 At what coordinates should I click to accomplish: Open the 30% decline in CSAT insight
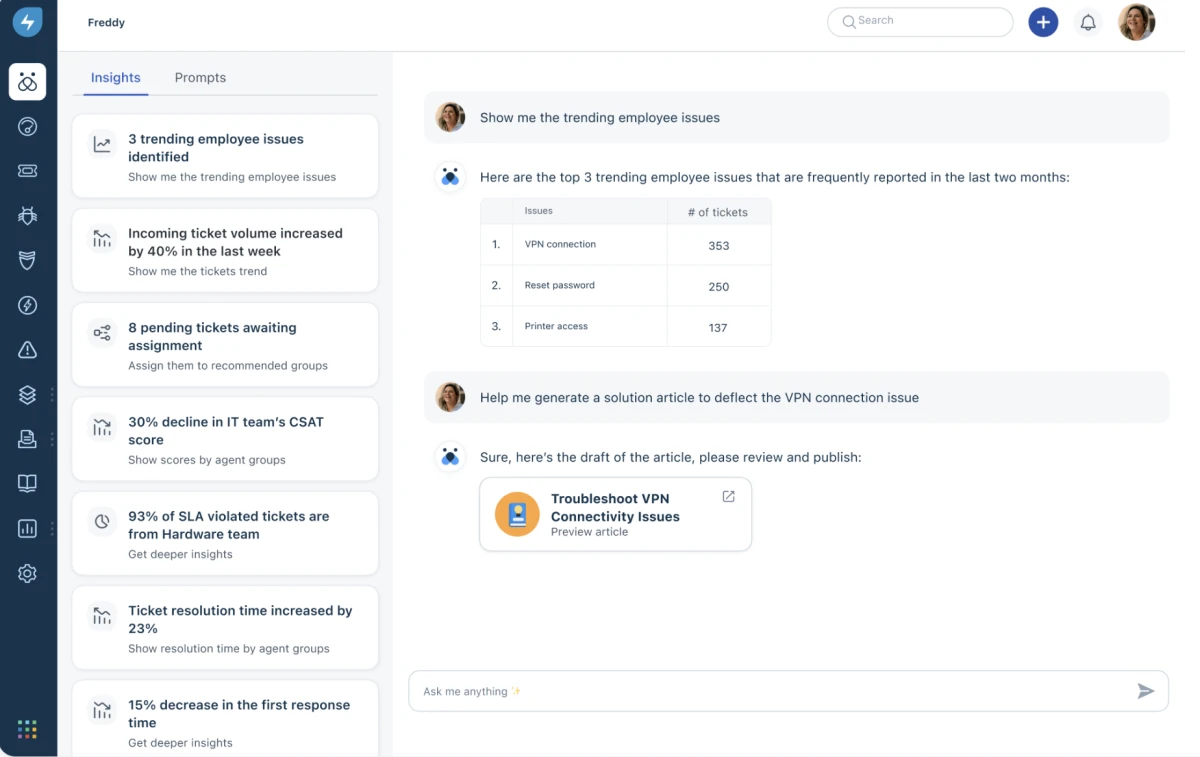point(225,439)
